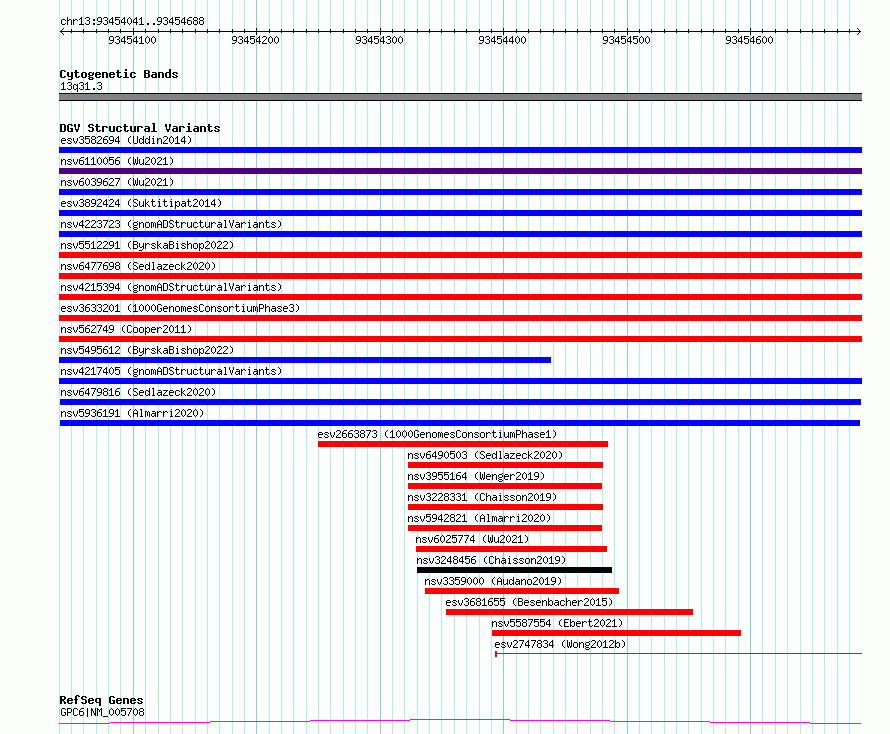This screenshot has height=734, width=890.
Task: Click the GPC6|NM_005708 gene label
Action: tap(102, 712)
